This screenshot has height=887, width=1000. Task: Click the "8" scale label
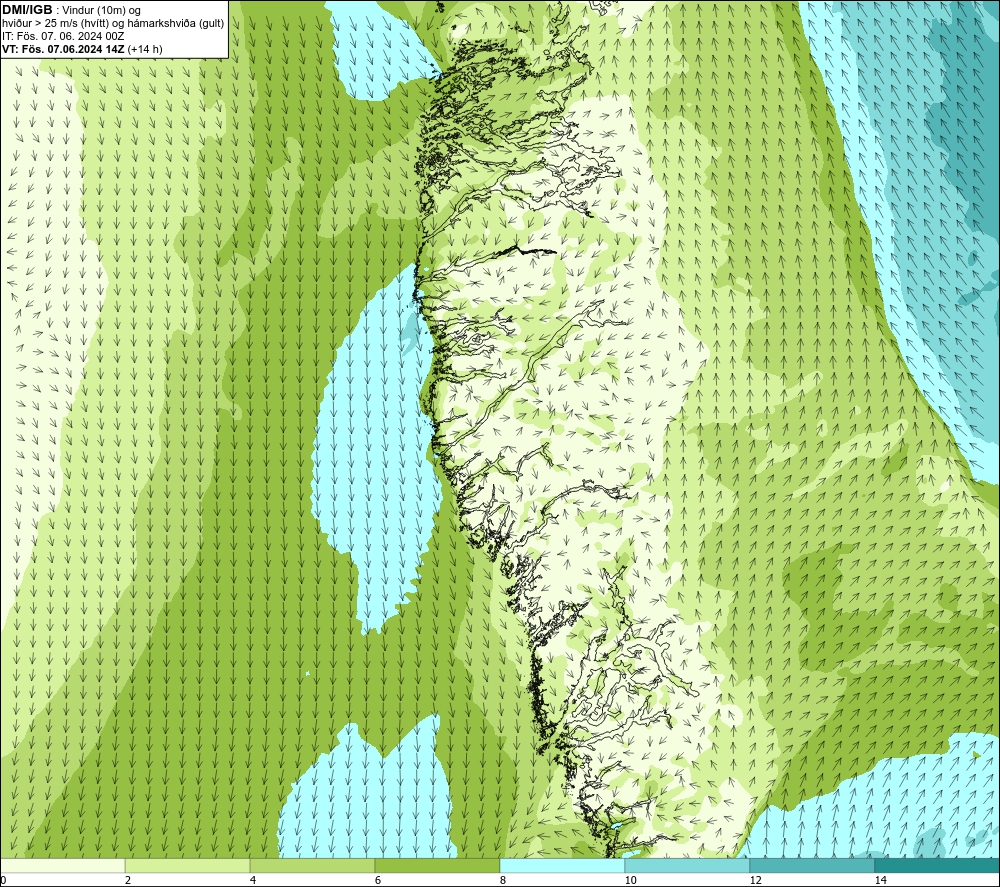tap(503, 880)
